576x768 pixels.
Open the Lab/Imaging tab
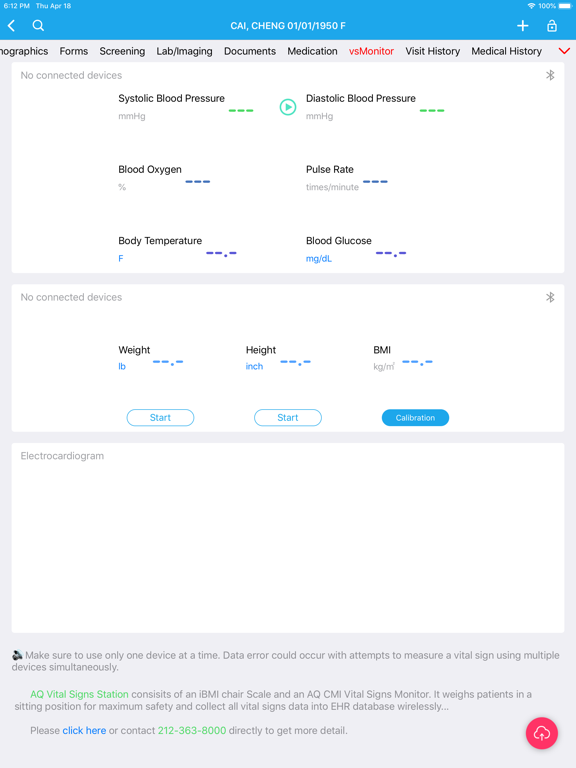tap(185, 51)
